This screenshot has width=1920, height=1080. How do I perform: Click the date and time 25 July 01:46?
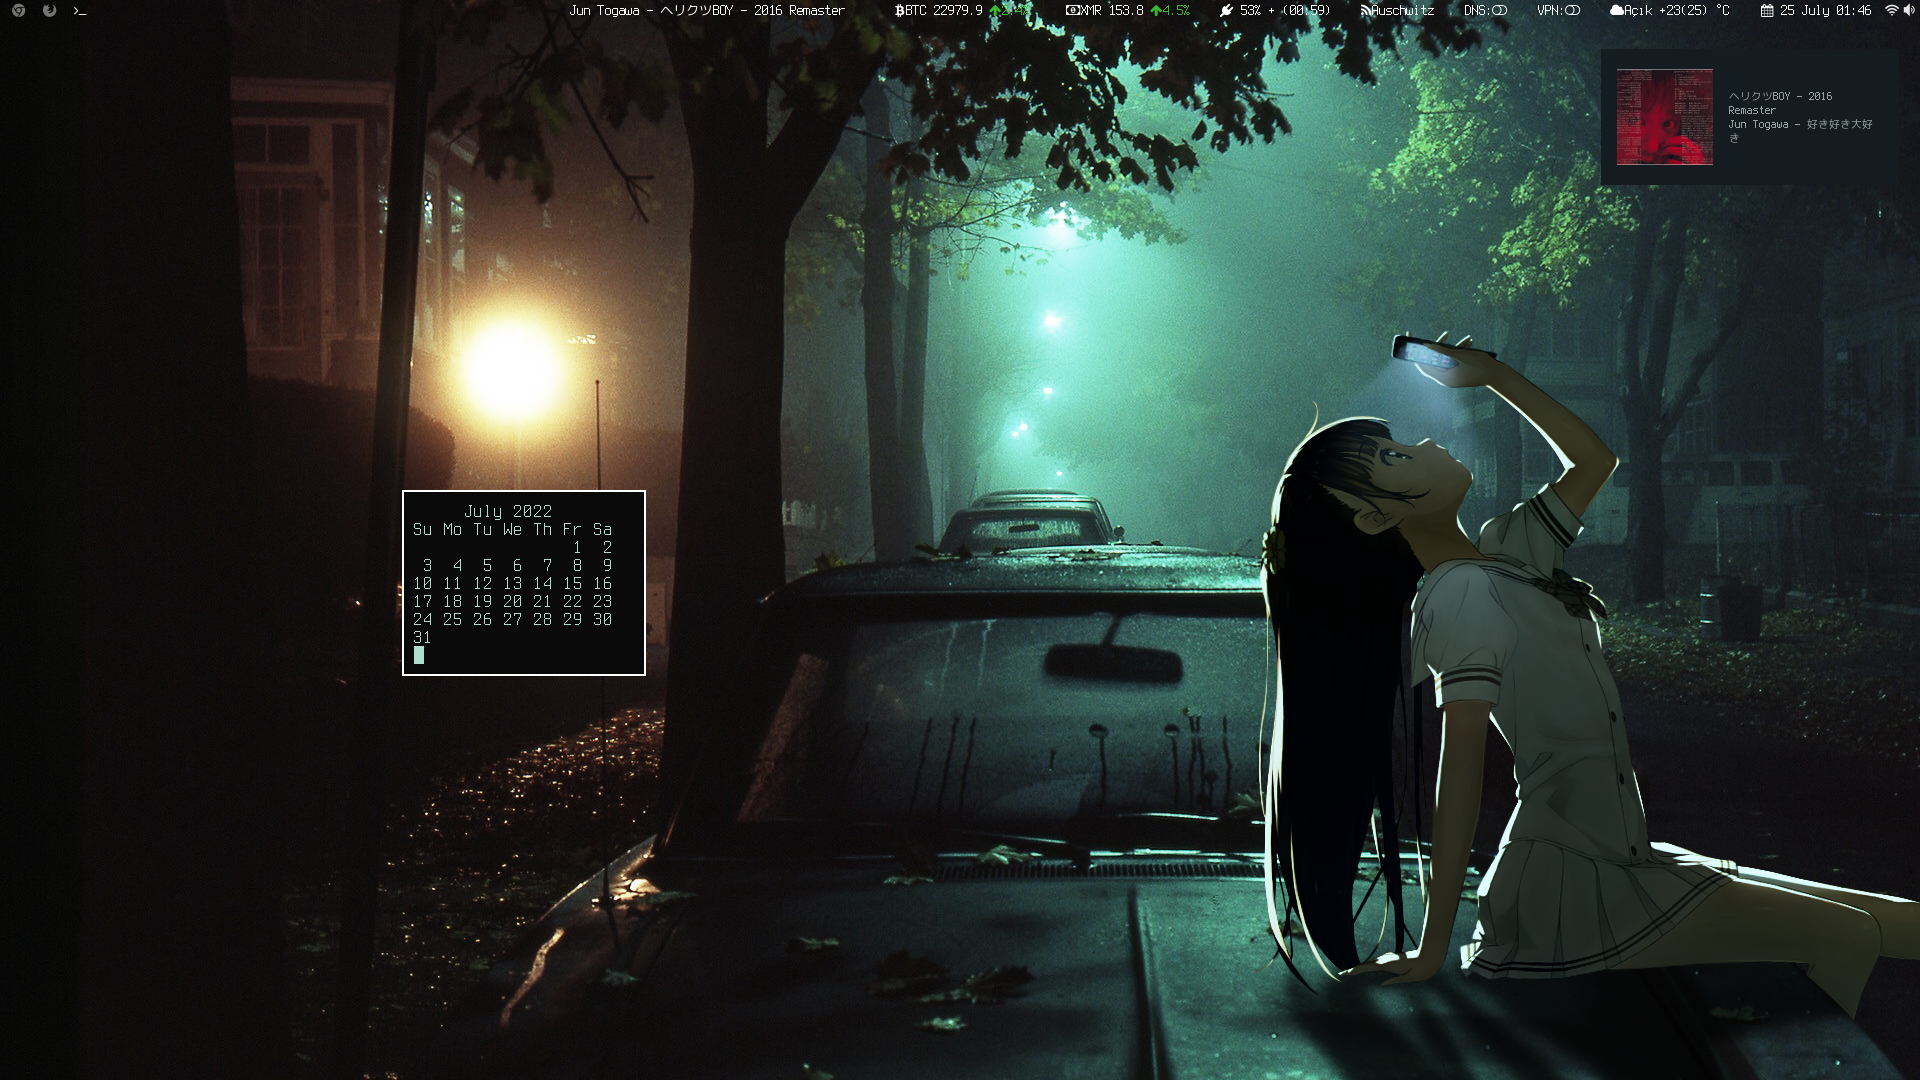tap(1825, 10)
